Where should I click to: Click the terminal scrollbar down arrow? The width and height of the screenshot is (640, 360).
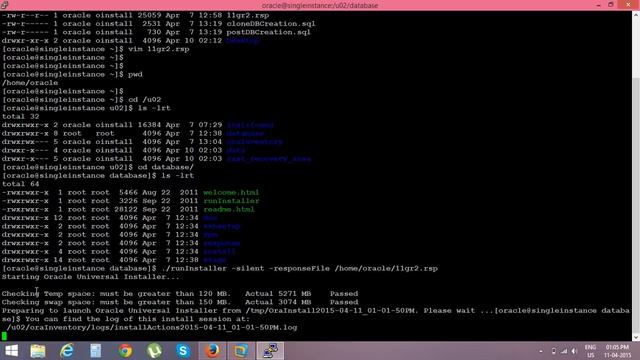(x=636, y=337)
